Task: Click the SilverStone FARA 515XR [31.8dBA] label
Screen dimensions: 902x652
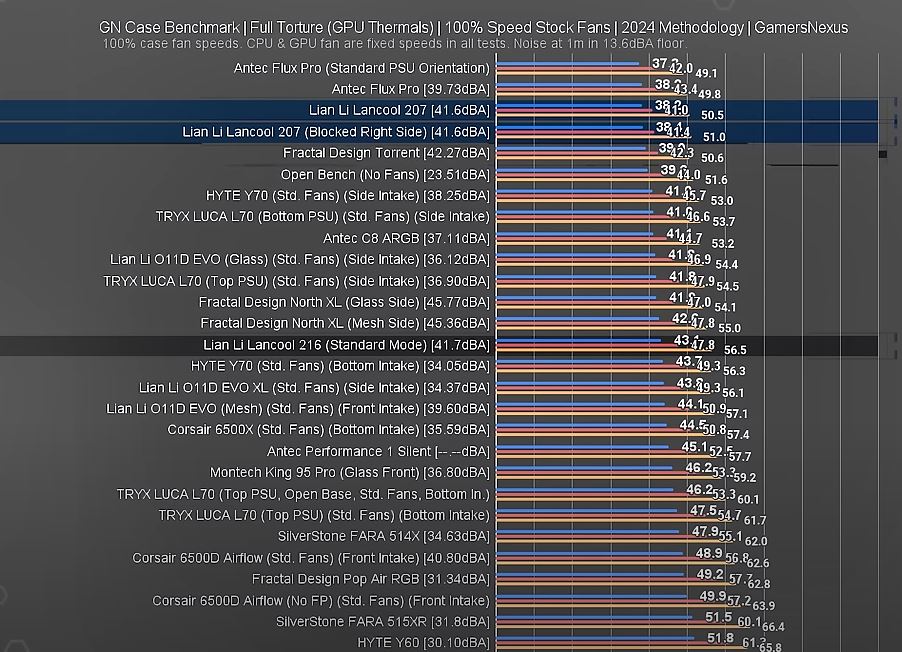Action: point(383,622)
